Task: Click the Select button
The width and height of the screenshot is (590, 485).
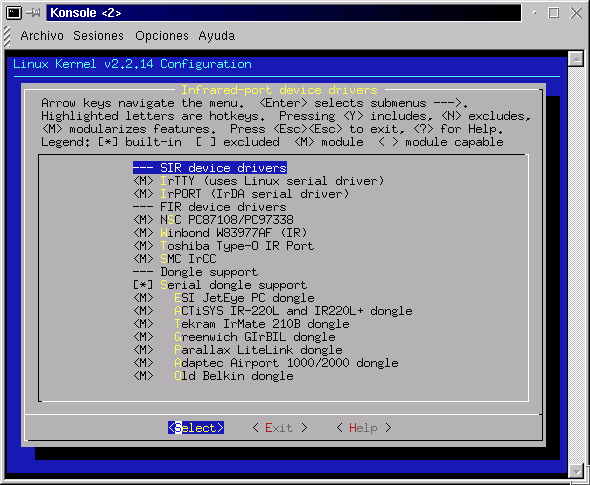Action: [196, 427]
